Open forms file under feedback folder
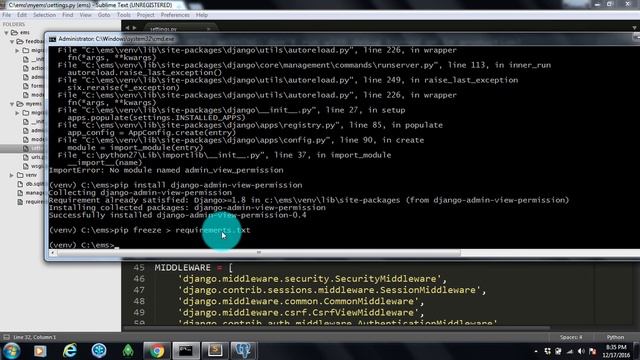 (34, 86)
